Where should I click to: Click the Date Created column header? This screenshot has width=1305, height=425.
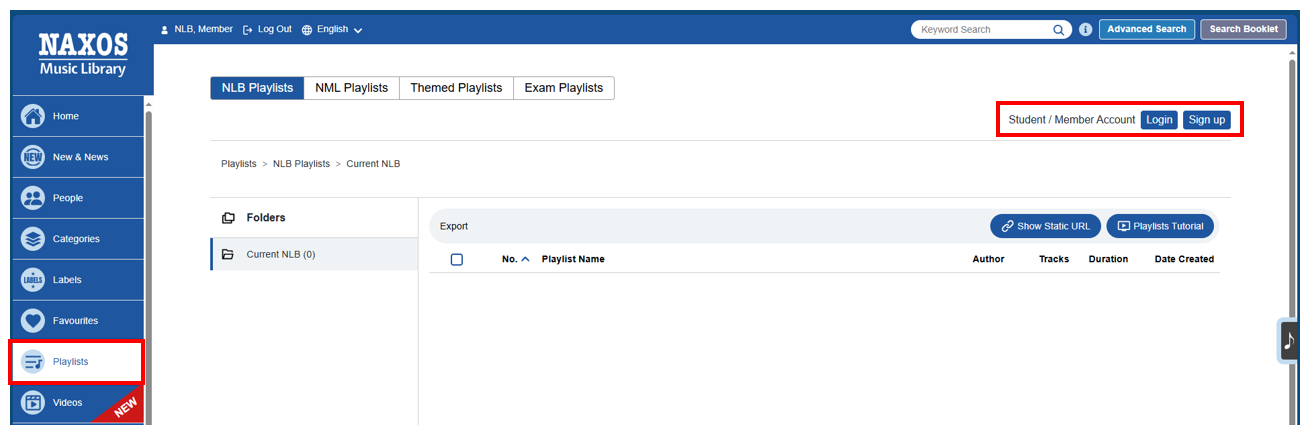pyautogui.click(x=1184, y=259)
